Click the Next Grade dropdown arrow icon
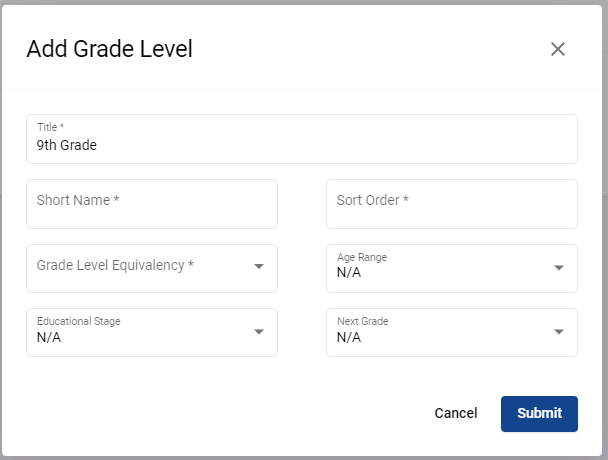Screen dimensions: 608x460 coord(559,332)
